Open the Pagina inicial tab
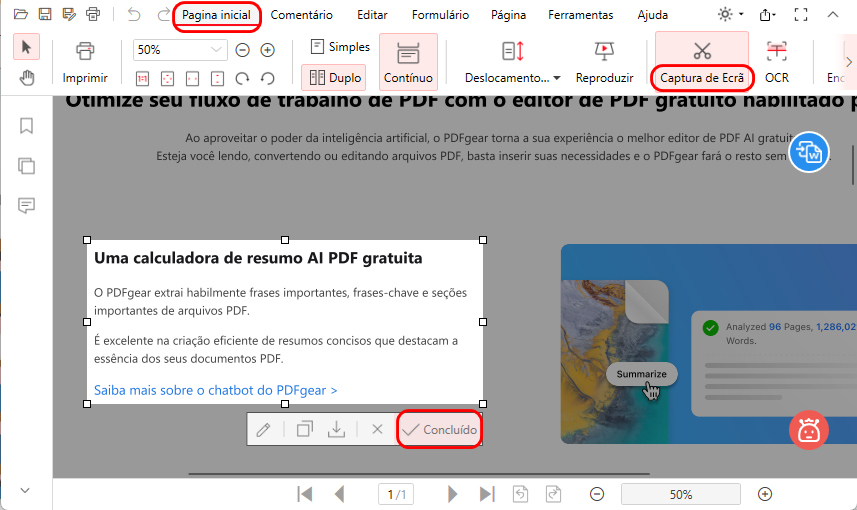 (216, 15)
